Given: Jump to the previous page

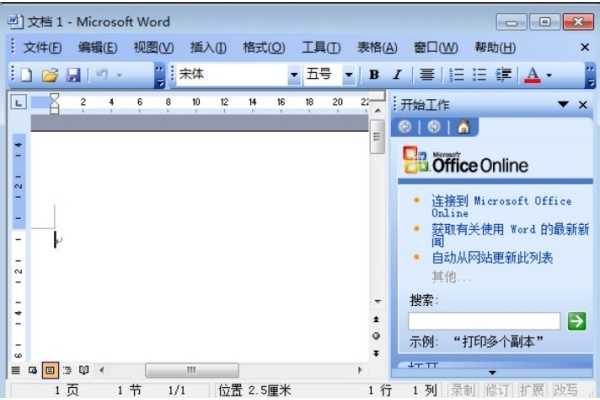Looking at the screenshot, I should (376, 319).
